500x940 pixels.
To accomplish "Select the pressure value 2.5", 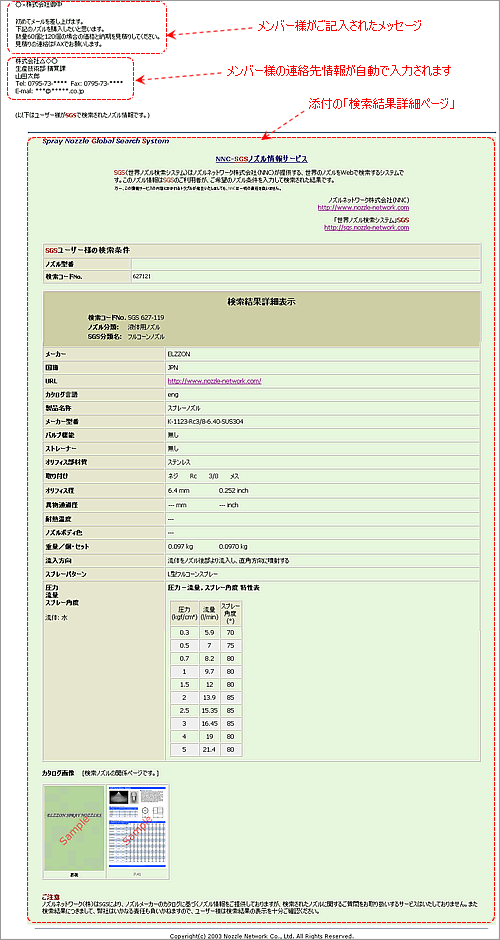I will coord(185,710).
